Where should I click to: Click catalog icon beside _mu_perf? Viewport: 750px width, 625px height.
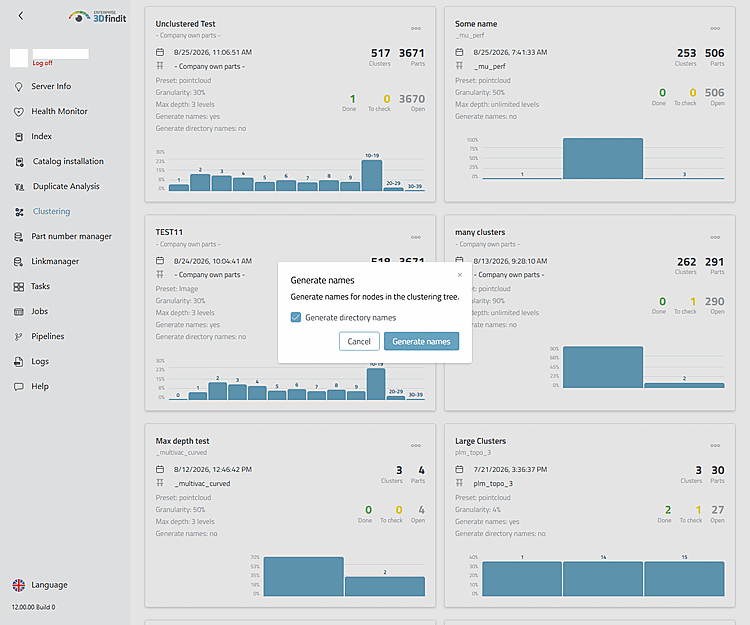coord(460,66)
